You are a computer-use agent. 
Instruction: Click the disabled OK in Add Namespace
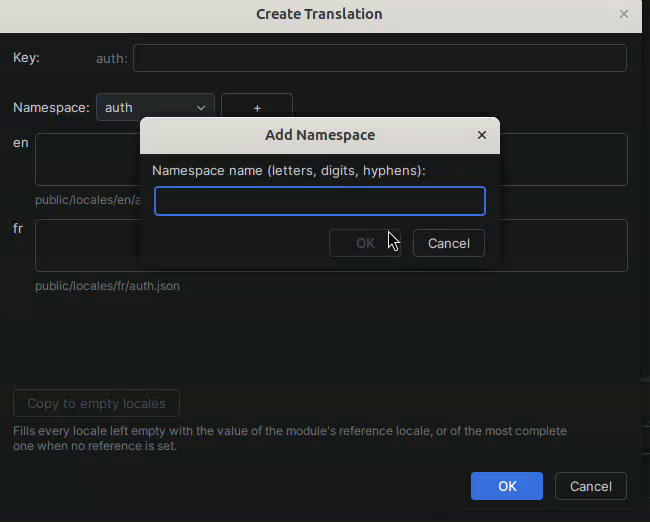[365, 243]
